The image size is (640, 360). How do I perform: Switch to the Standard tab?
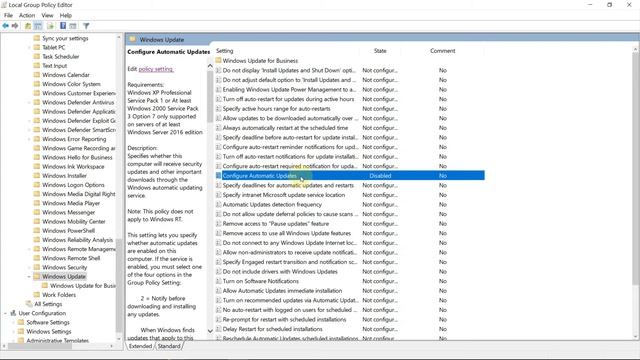[169, 346]
